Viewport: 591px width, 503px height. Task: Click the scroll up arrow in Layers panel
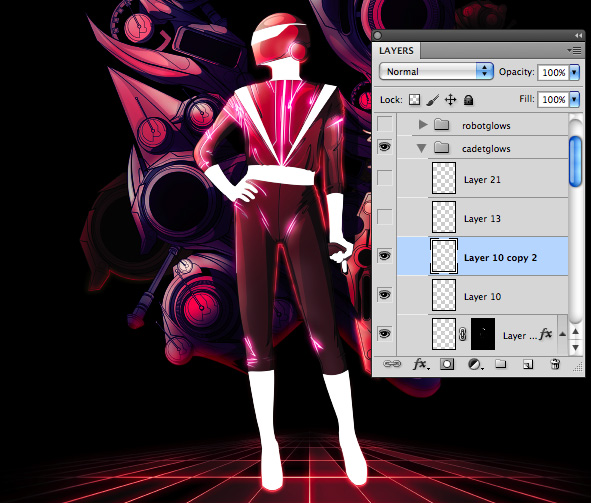point(576,332)
